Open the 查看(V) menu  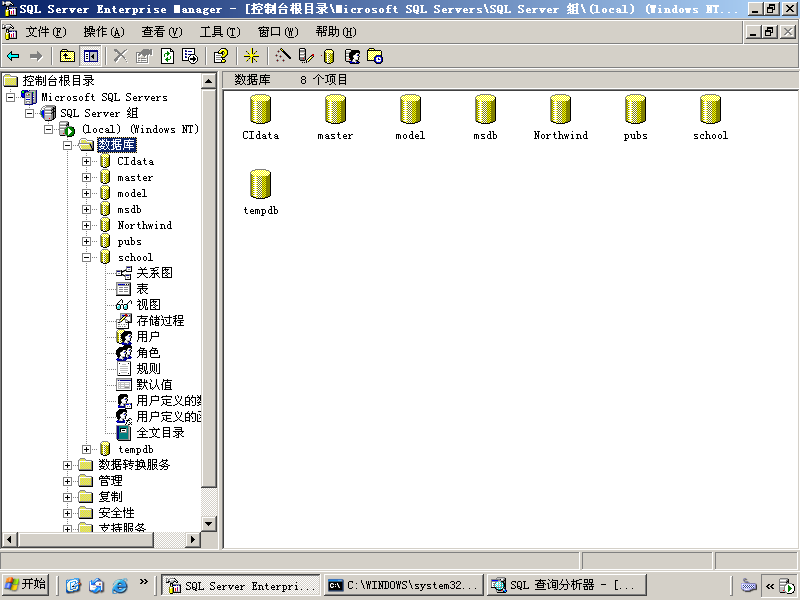point(162,32)
